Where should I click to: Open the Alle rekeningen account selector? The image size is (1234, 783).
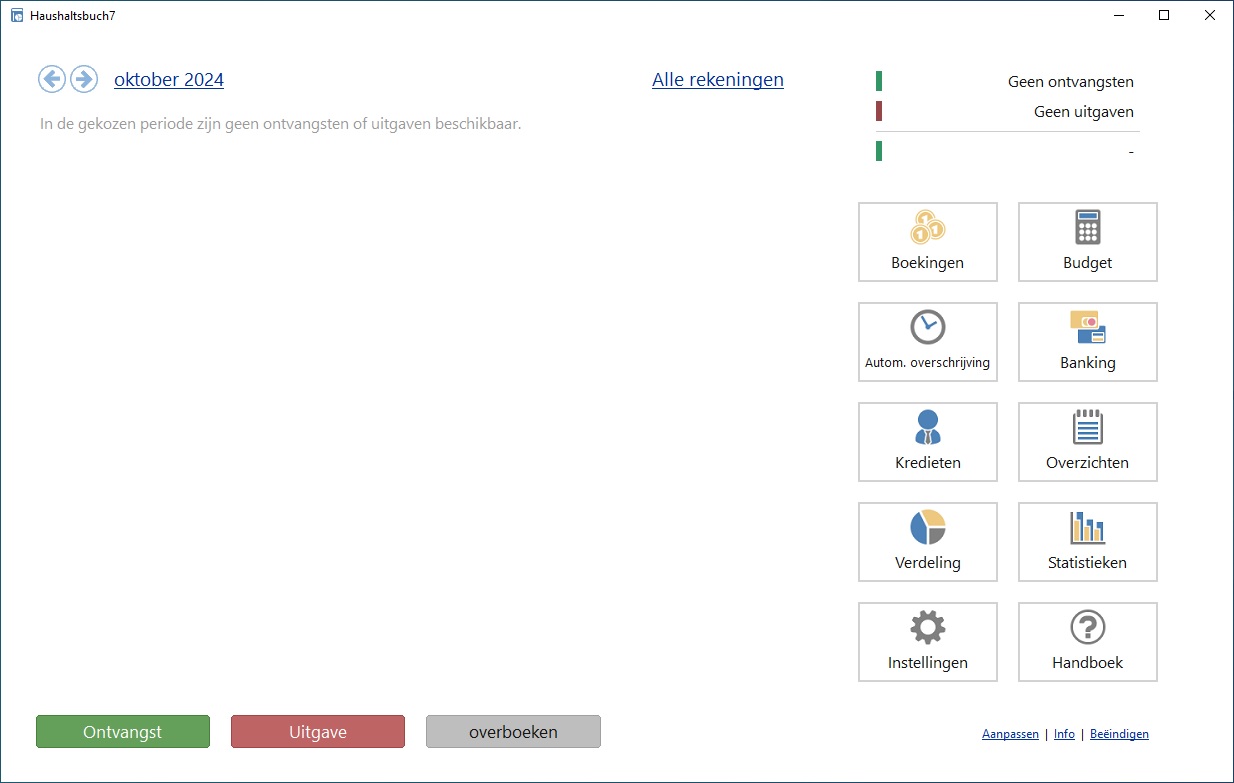pyautogui.click(x=717, y=80)
